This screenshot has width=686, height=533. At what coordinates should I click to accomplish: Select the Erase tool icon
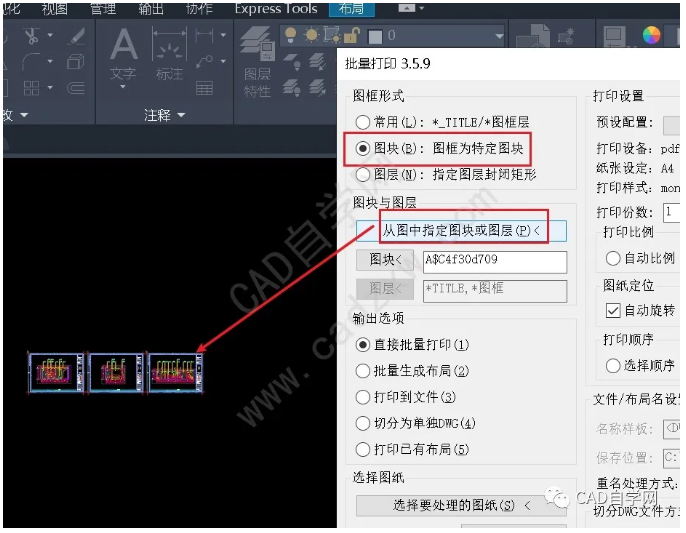point(76,36)
